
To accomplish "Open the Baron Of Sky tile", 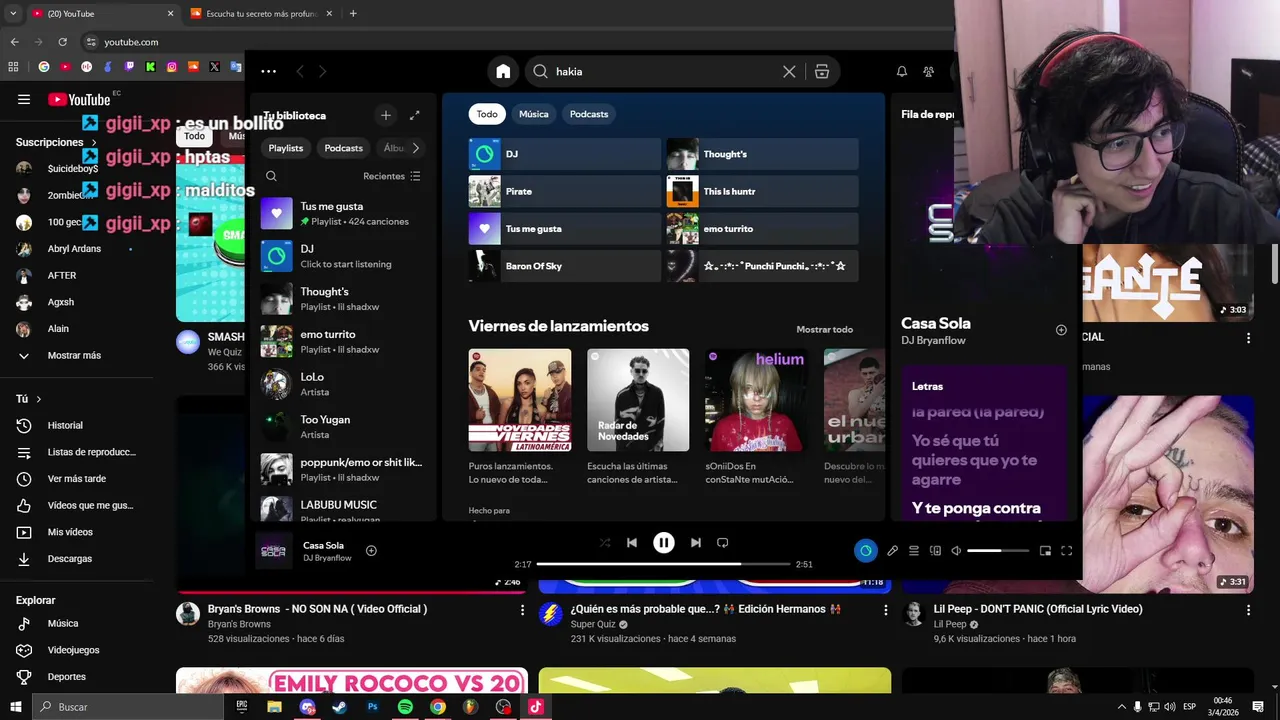I will click(565, 266).
